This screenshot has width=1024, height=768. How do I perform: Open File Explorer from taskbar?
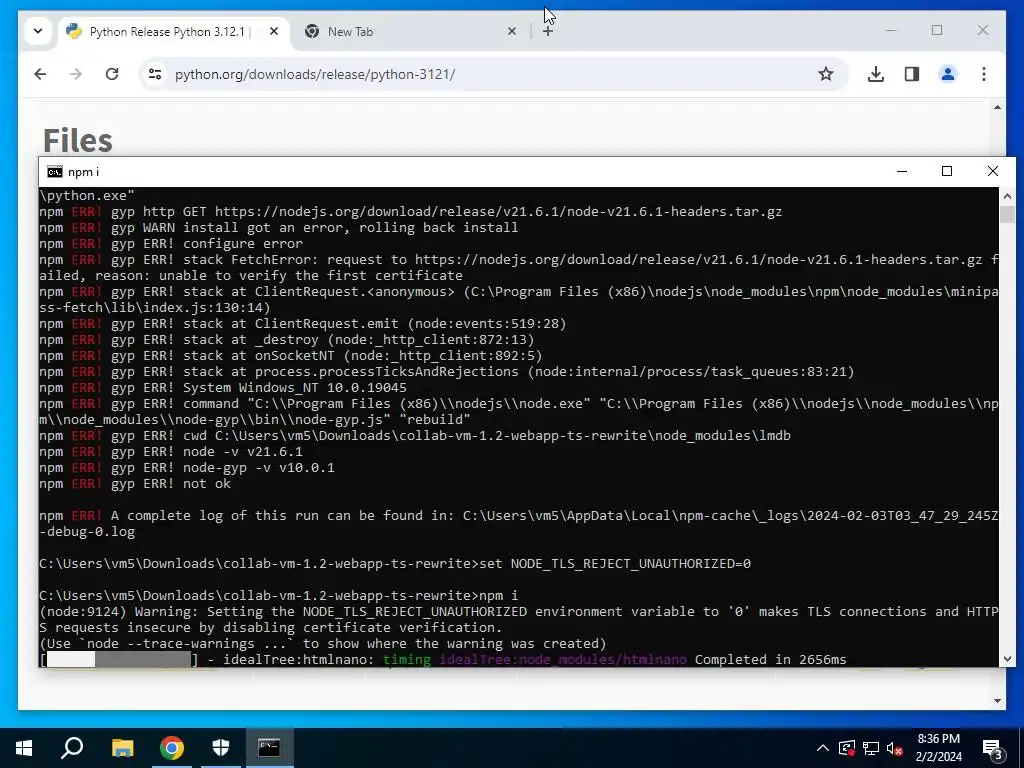click(122, 748)
